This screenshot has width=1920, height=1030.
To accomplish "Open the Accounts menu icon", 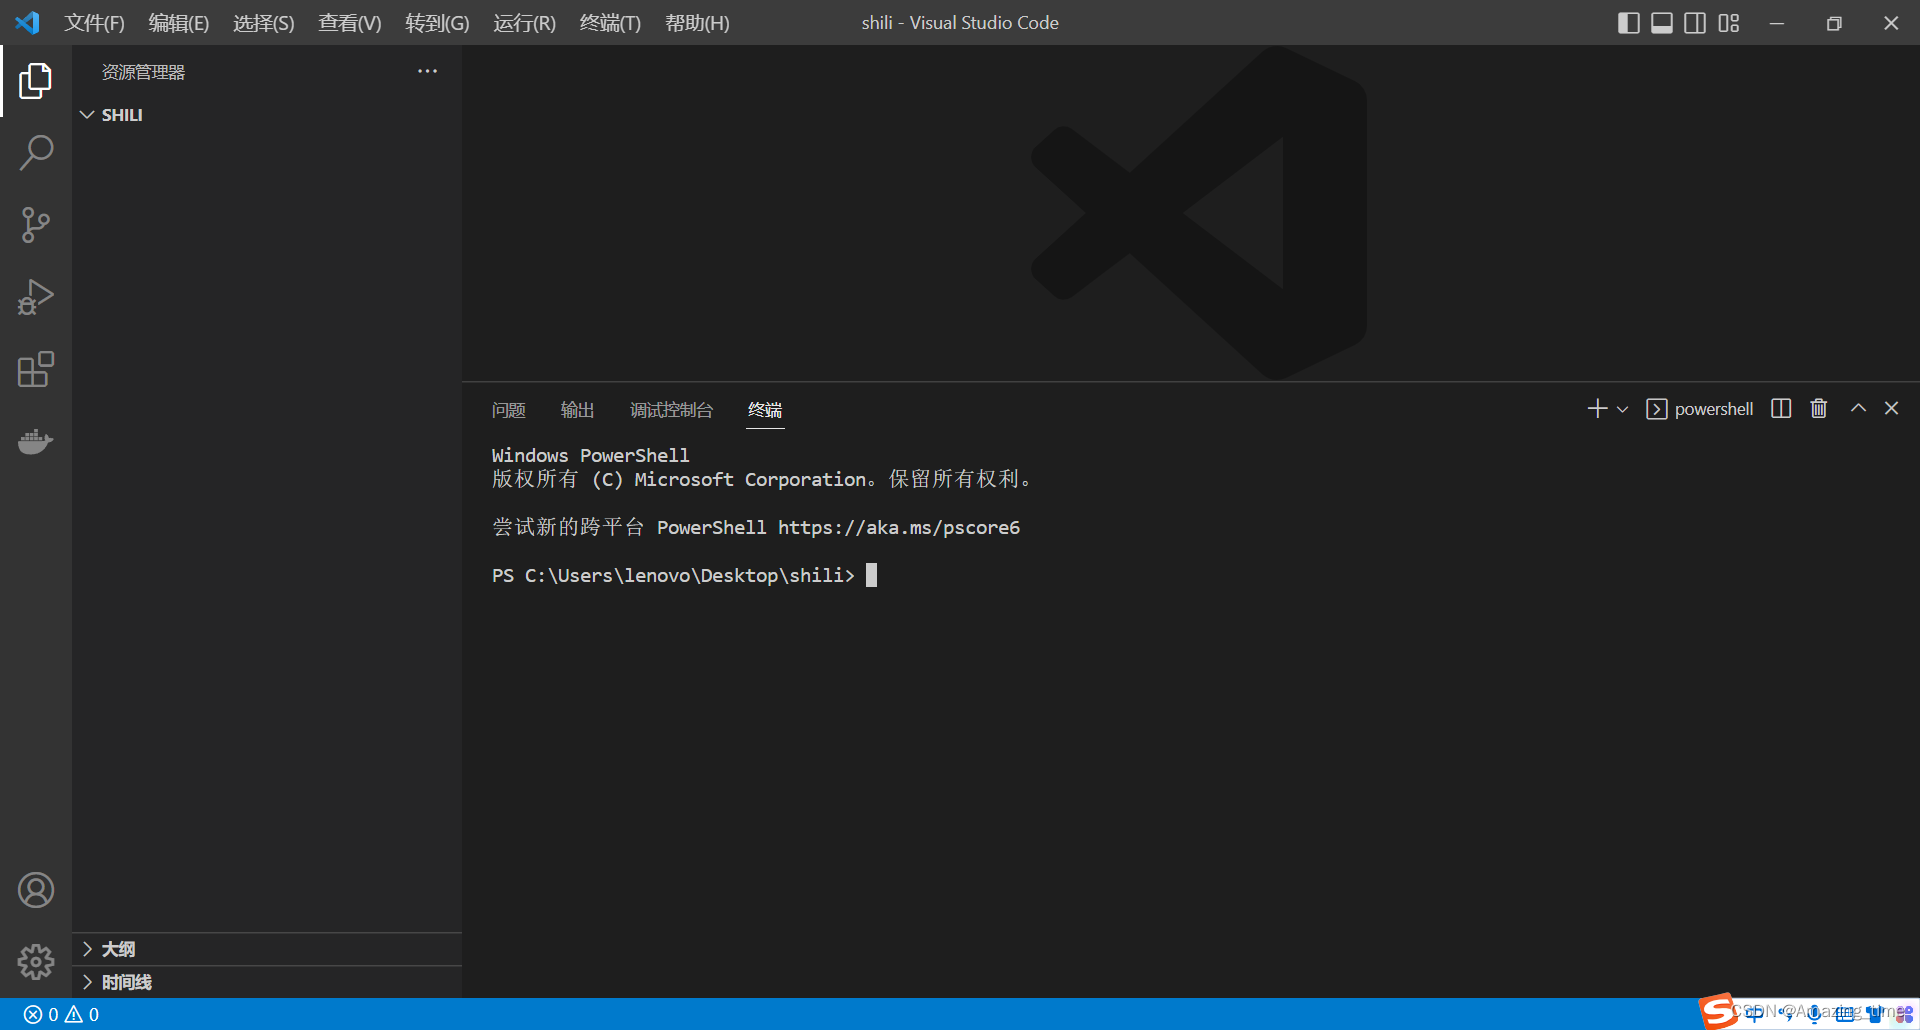I will coord(36,890).
